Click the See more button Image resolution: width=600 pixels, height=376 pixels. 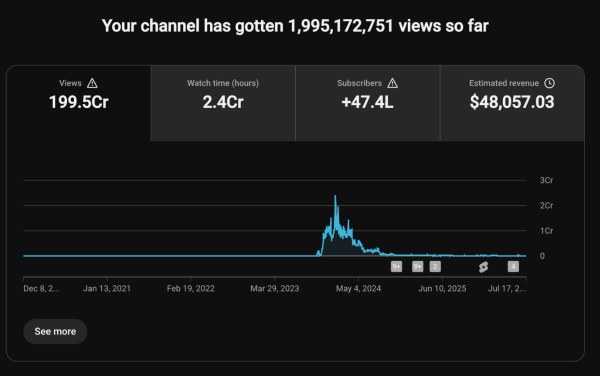click(55, 331)
